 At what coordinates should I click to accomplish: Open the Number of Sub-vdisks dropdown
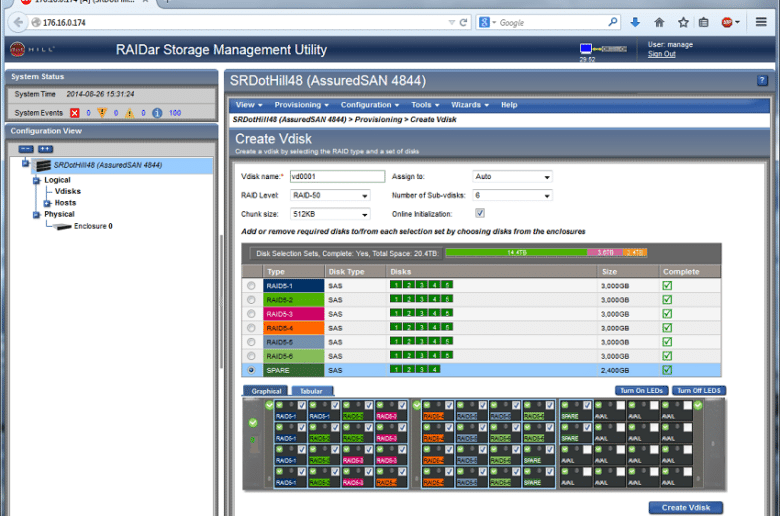tap(512, 196)
